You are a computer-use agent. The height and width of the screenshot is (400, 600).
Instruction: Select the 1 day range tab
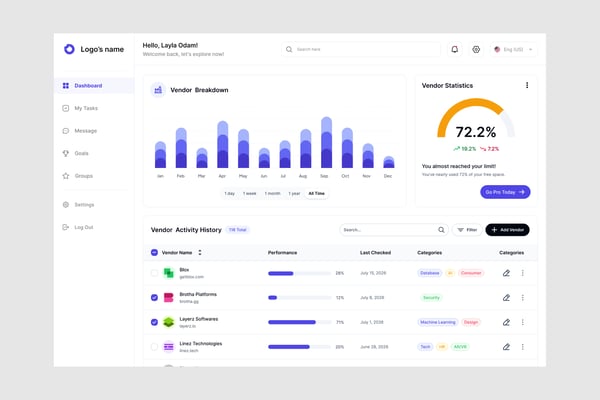point(230,194)
